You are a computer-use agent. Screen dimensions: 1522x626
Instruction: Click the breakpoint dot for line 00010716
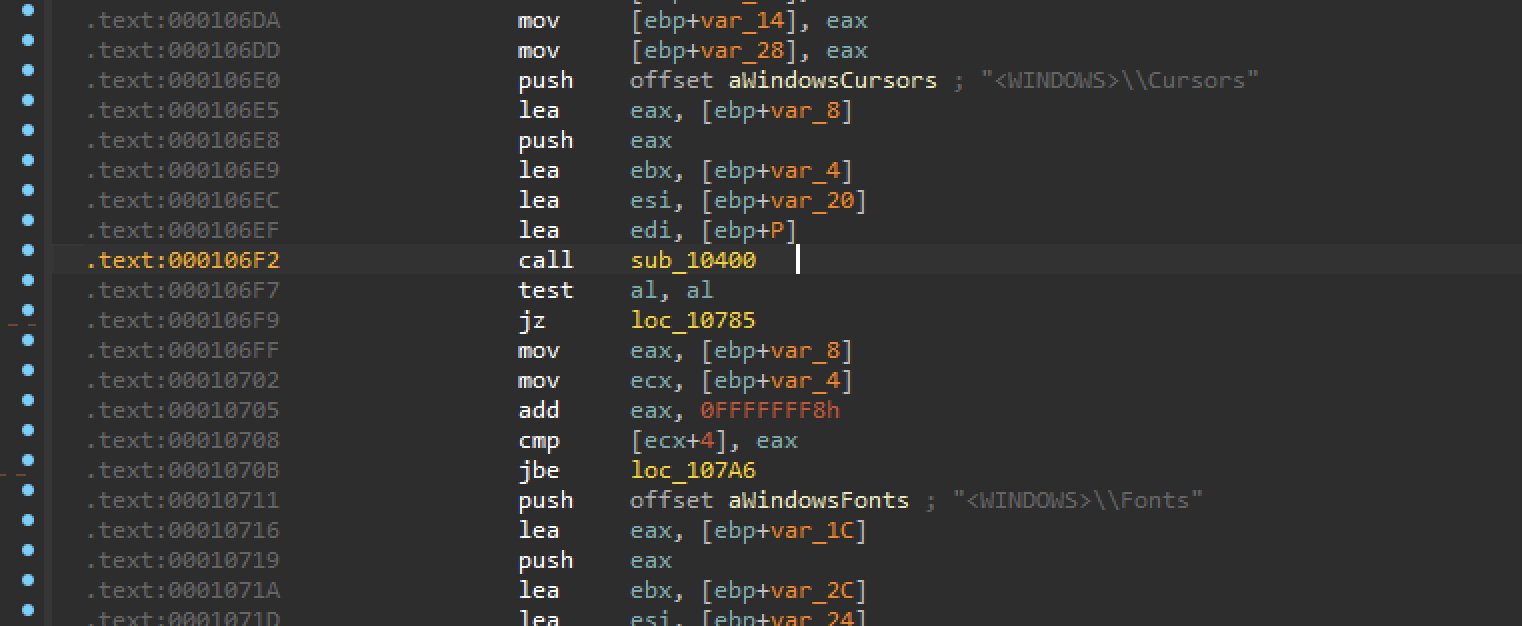[x=28, y=520]
